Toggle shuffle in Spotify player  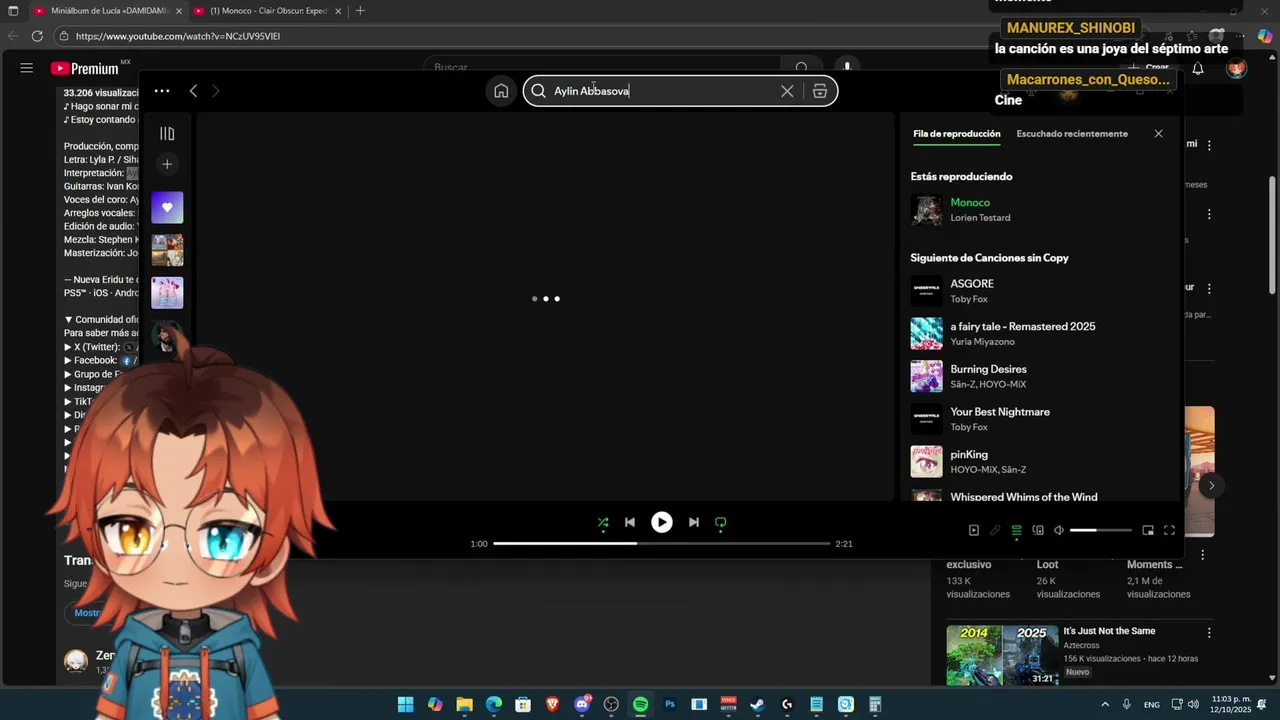603,522
